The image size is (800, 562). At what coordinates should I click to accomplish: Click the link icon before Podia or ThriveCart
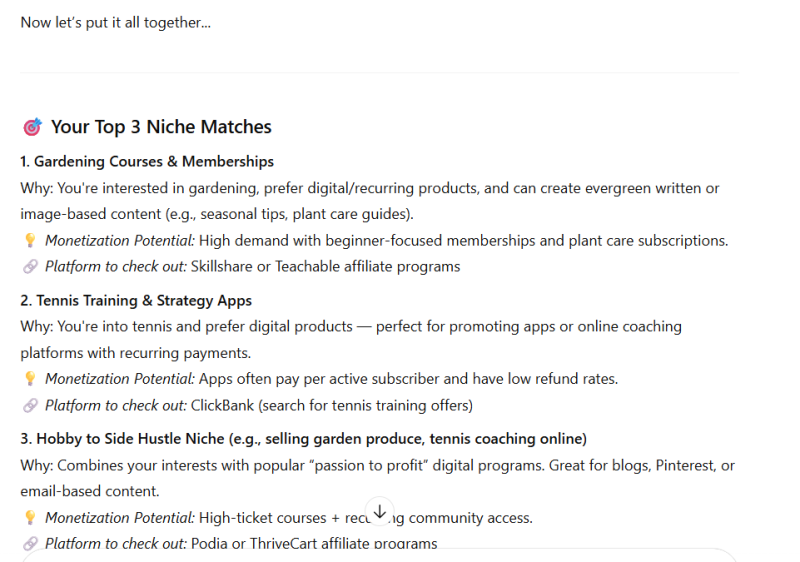(30, 543)
